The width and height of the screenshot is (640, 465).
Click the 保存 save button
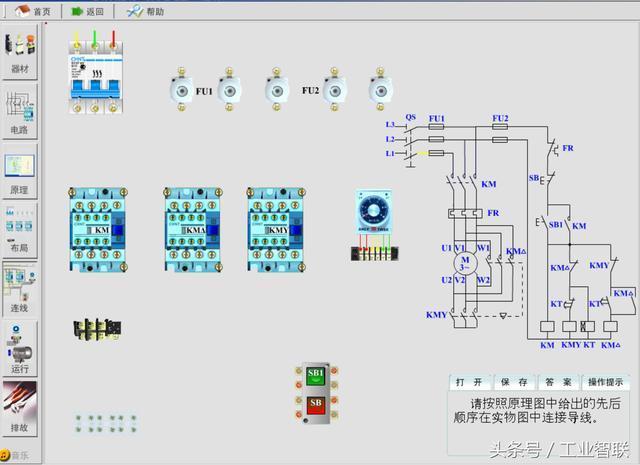pyautogui.click(x=514, y=382)
